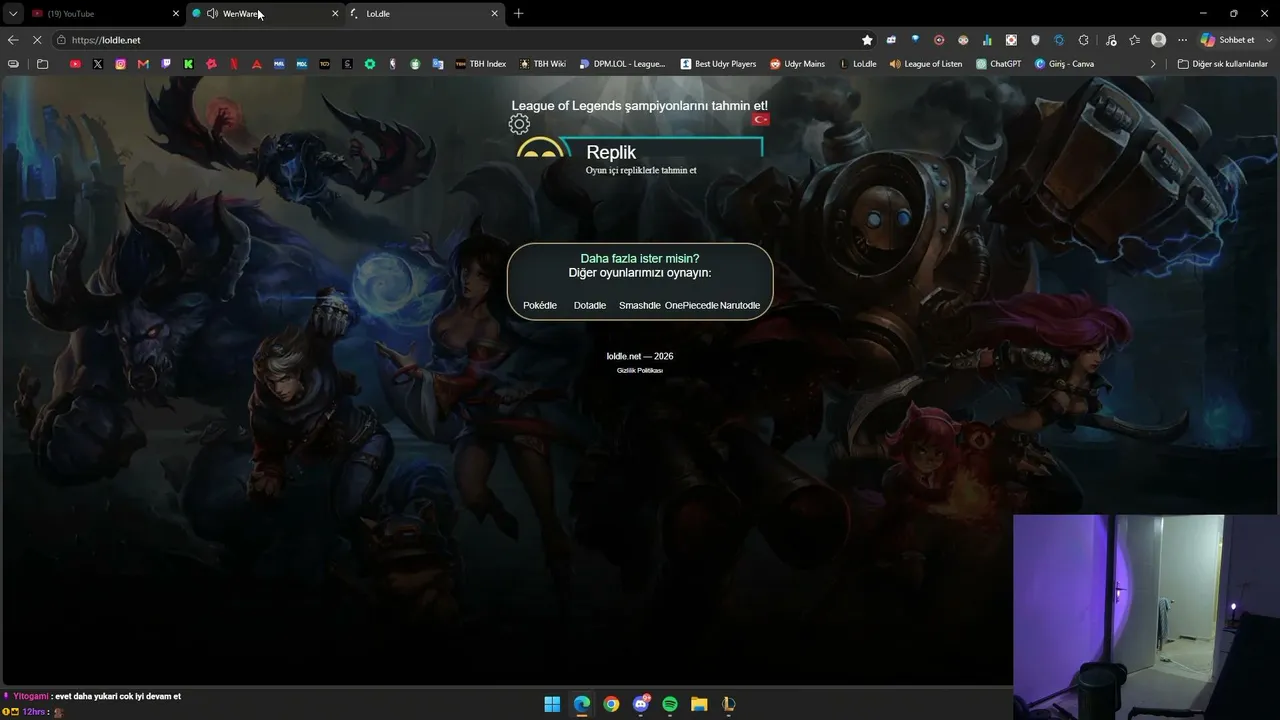This screenshot has height=720, width=1280.
Task: Open the browser extensions puzzle menu
Action: (x=1083, y=40)
